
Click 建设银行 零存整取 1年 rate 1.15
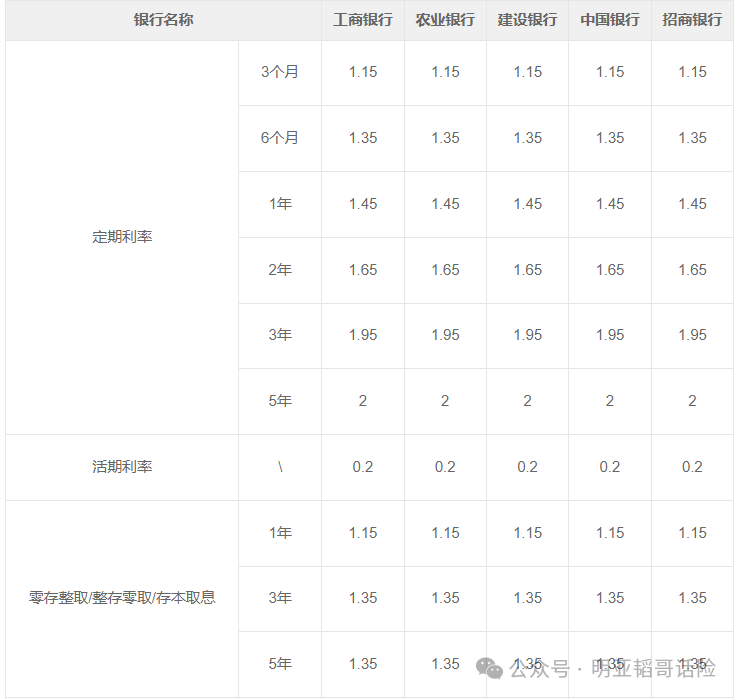pos(527,533)
